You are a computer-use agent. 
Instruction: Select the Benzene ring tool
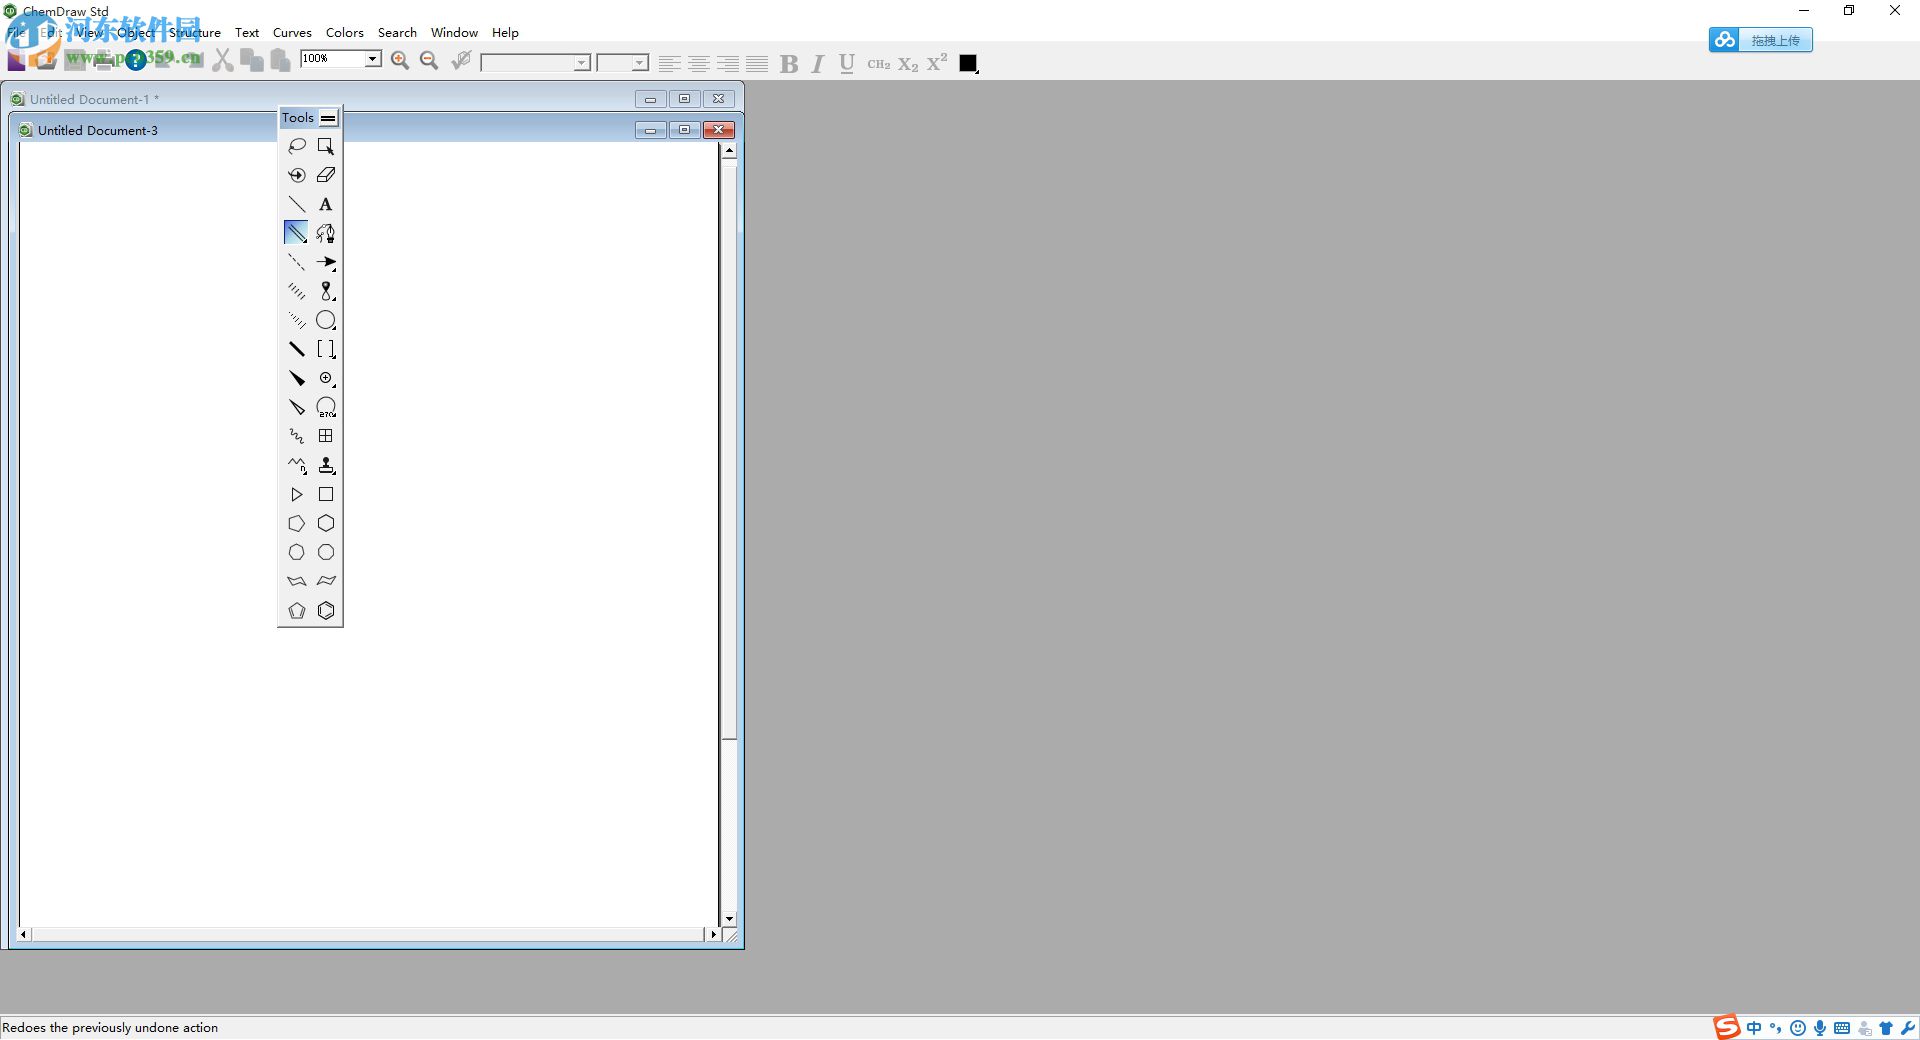tap(326, 611)
